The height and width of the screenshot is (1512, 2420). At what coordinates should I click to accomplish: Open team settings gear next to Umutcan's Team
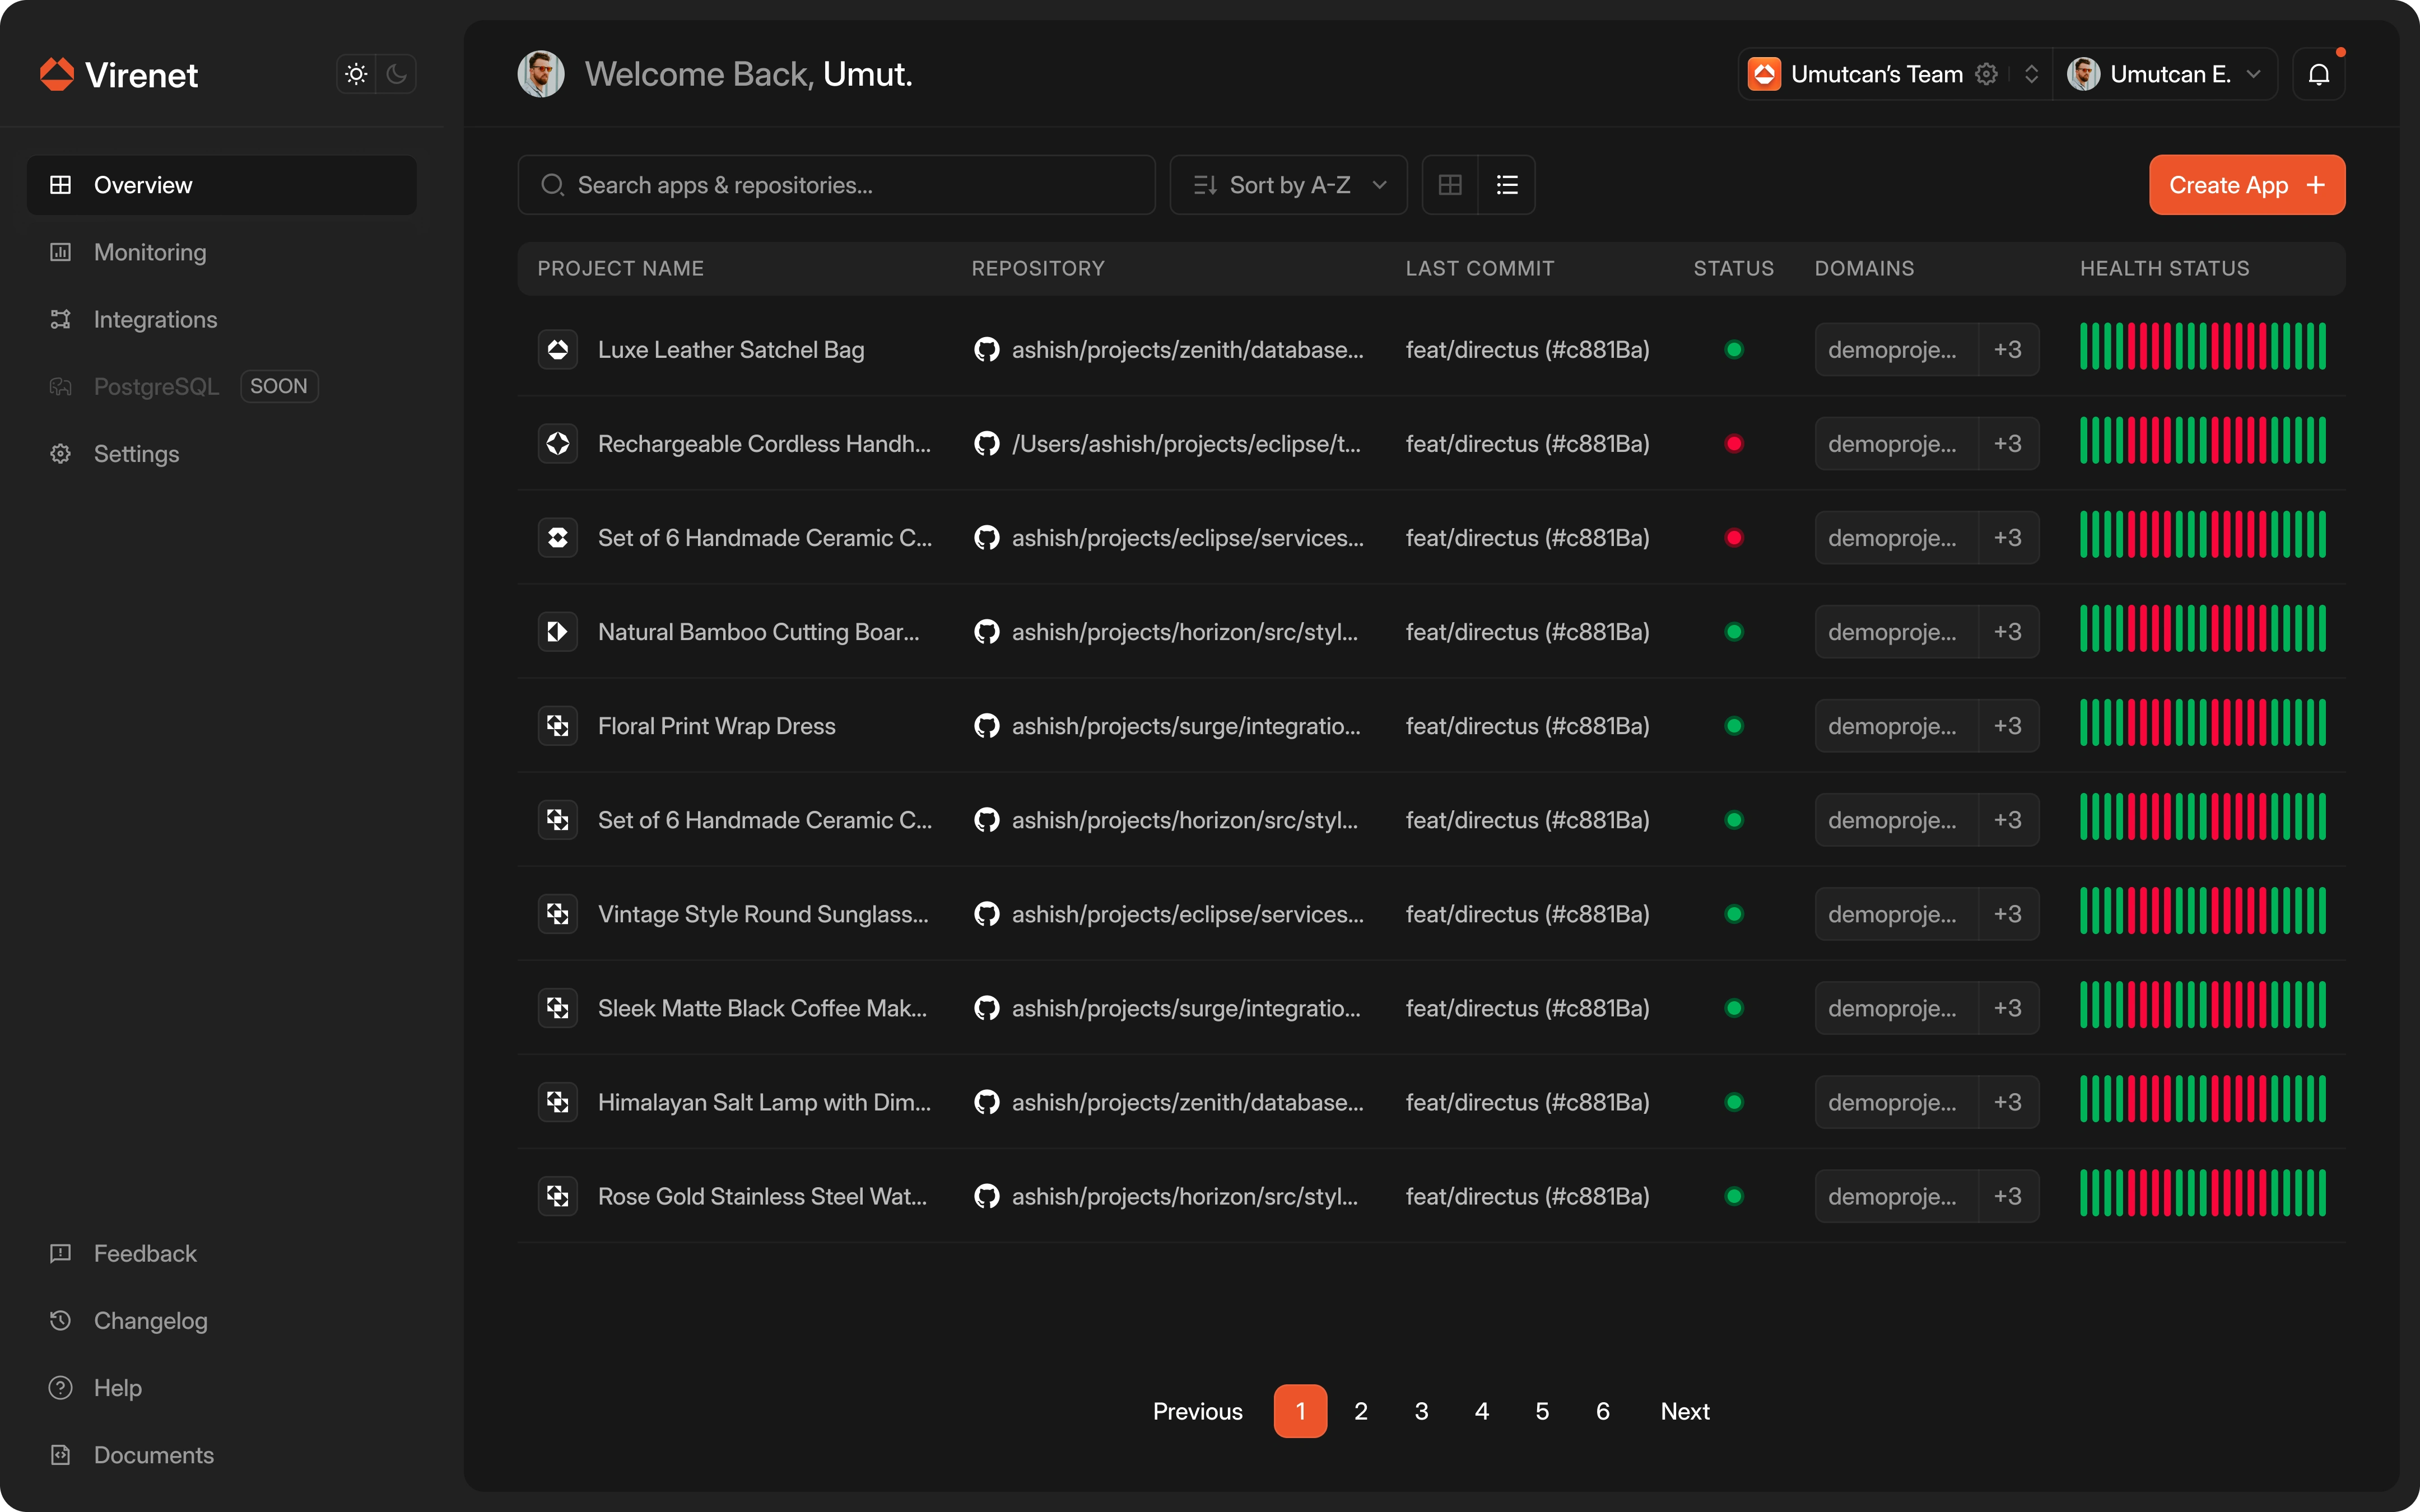[1986, 74]
